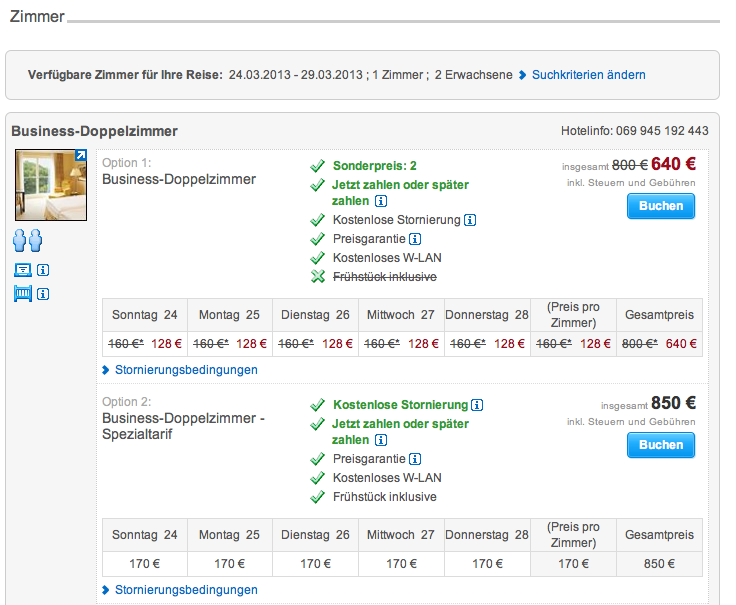Click the crib bed icon
Viewport: 736px width, 605px height.
pyautogui.click(x=23, y=294)
